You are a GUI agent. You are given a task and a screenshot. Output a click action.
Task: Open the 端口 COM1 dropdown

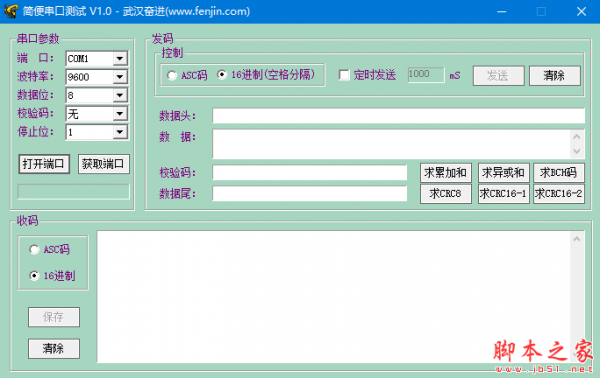tap(120, 59)
